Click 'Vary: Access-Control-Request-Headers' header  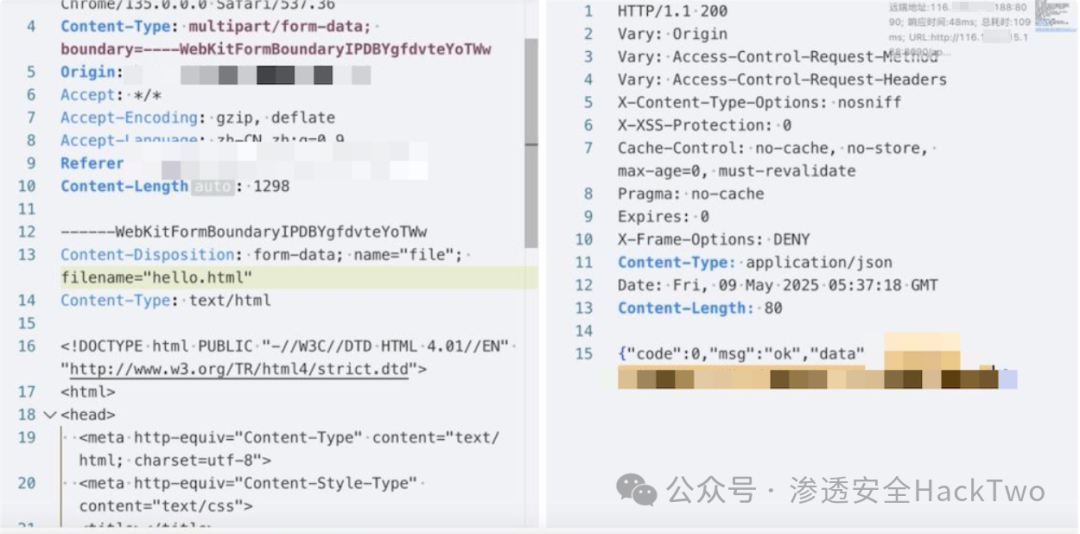(782, 79)
